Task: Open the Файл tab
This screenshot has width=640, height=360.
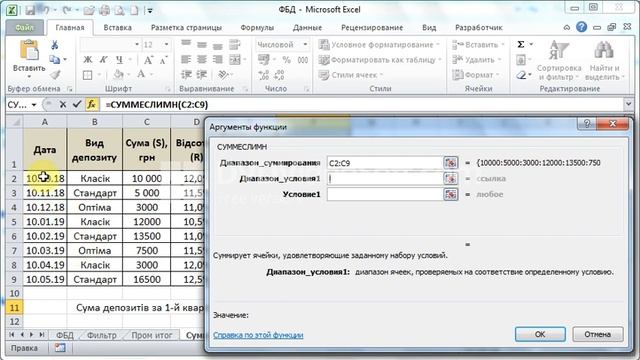Action: pyautogui.click(x=24, y=27)
